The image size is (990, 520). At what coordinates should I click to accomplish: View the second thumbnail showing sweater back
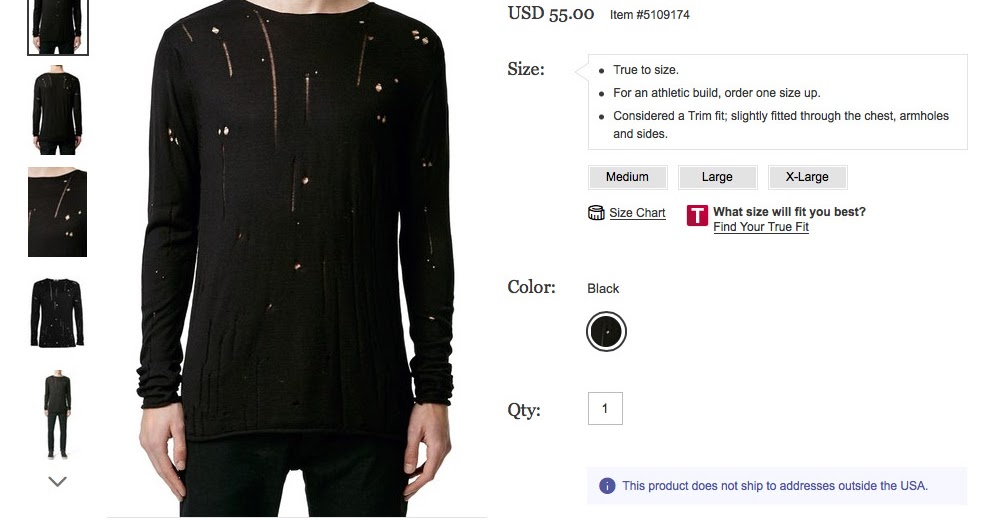point(57,112)
